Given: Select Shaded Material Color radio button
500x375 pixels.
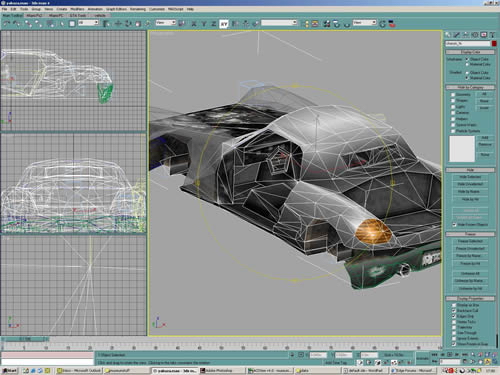Looking at the screenshot, I should click(x=467, y=78).
